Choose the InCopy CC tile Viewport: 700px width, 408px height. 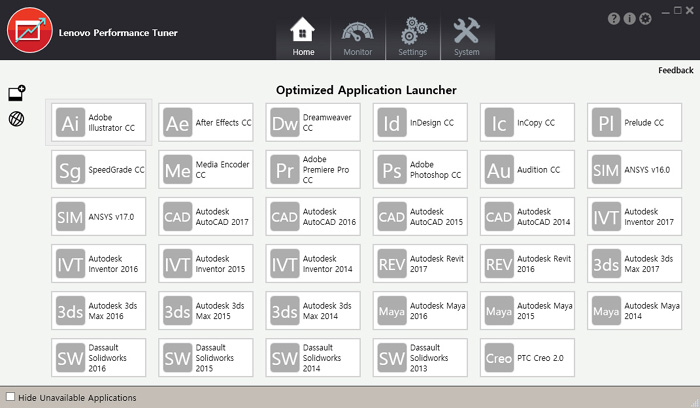click(x=527, y=122)
